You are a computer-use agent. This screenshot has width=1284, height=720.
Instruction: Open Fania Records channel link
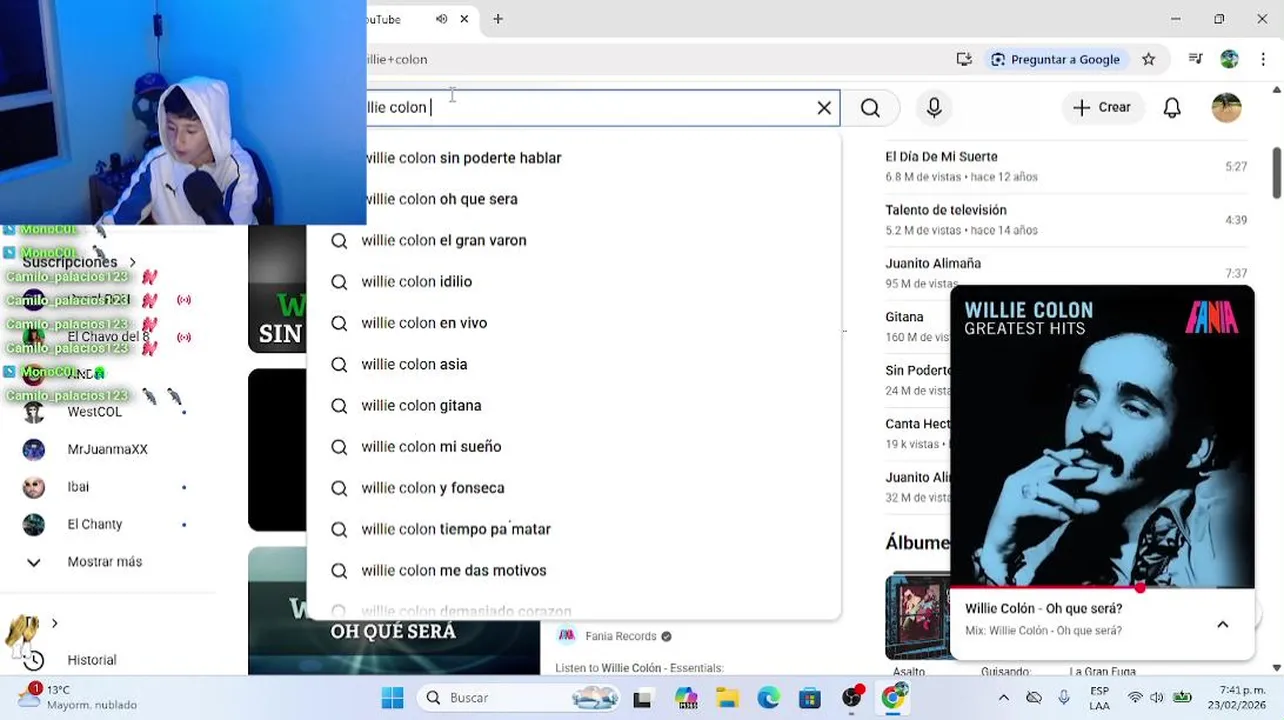pyautogui.click(x=621, y=636)
